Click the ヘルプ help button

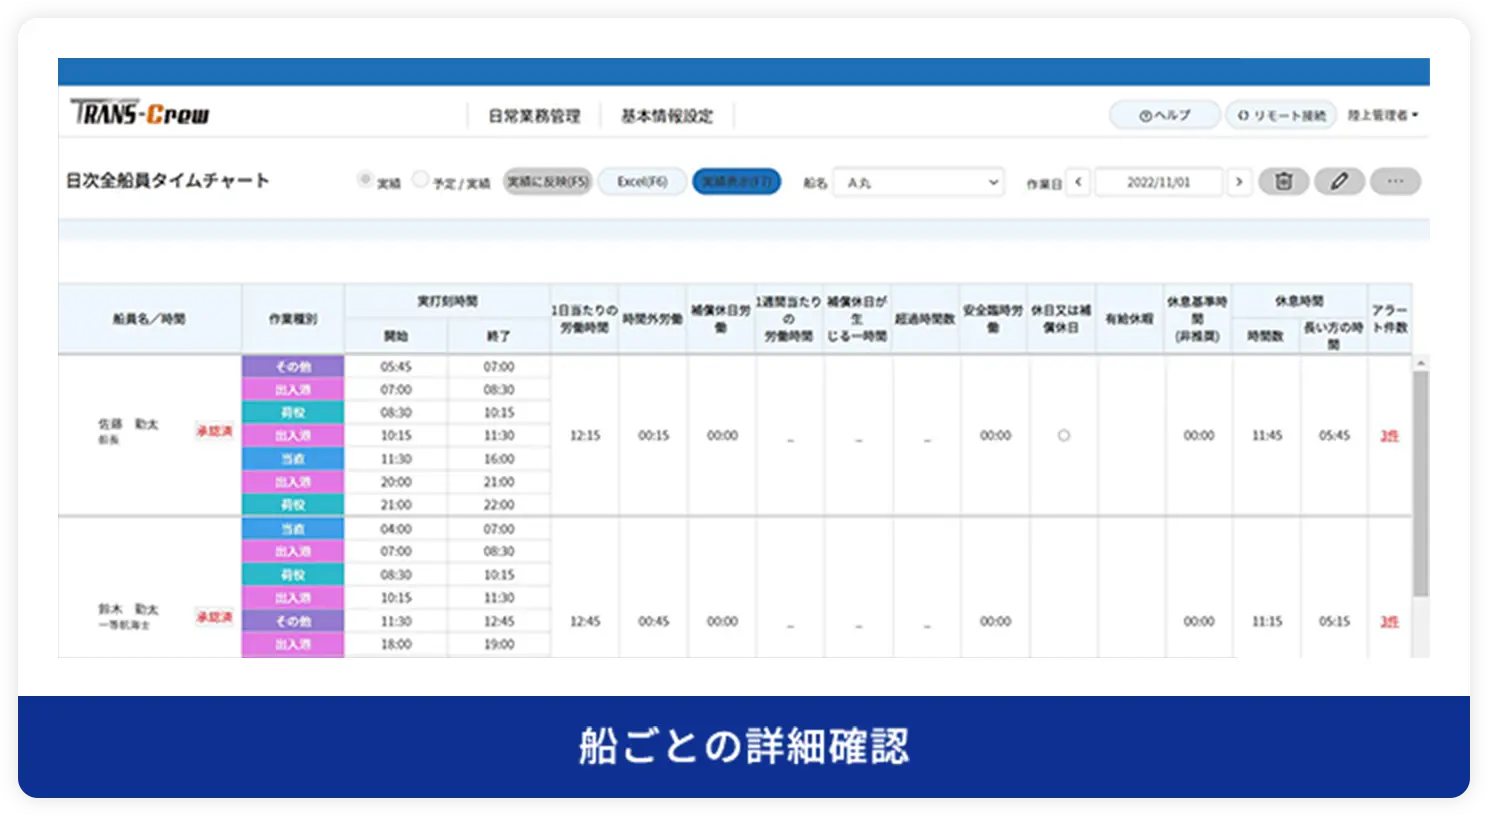click(x=1165, y=115)
